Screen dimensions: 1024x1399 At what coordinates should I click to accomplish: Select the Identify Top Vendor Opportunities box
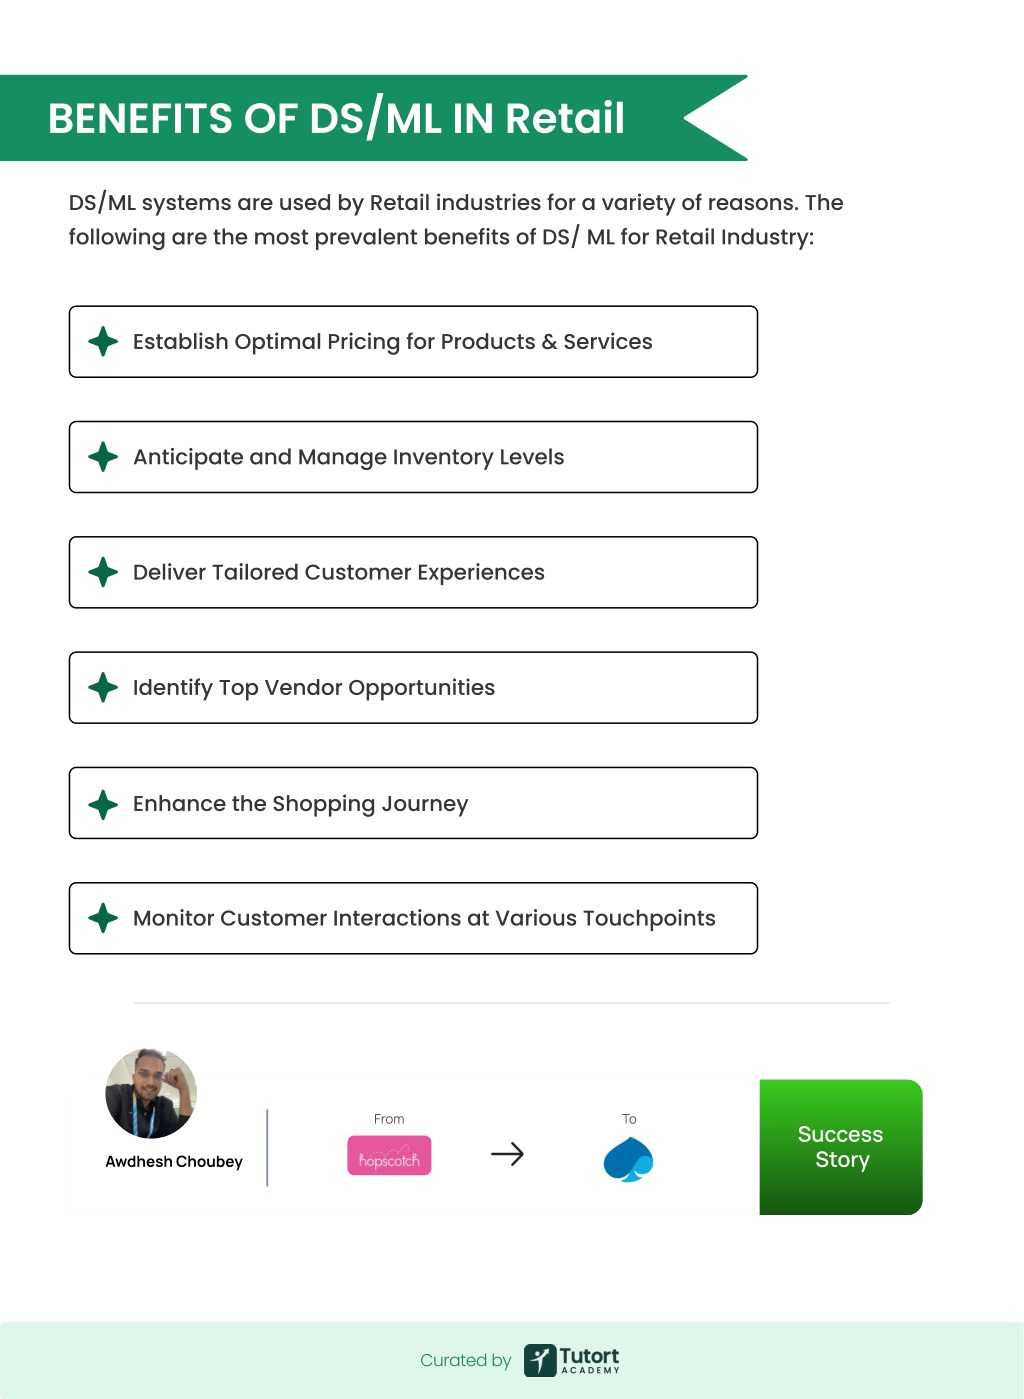[x=413, y=688]
